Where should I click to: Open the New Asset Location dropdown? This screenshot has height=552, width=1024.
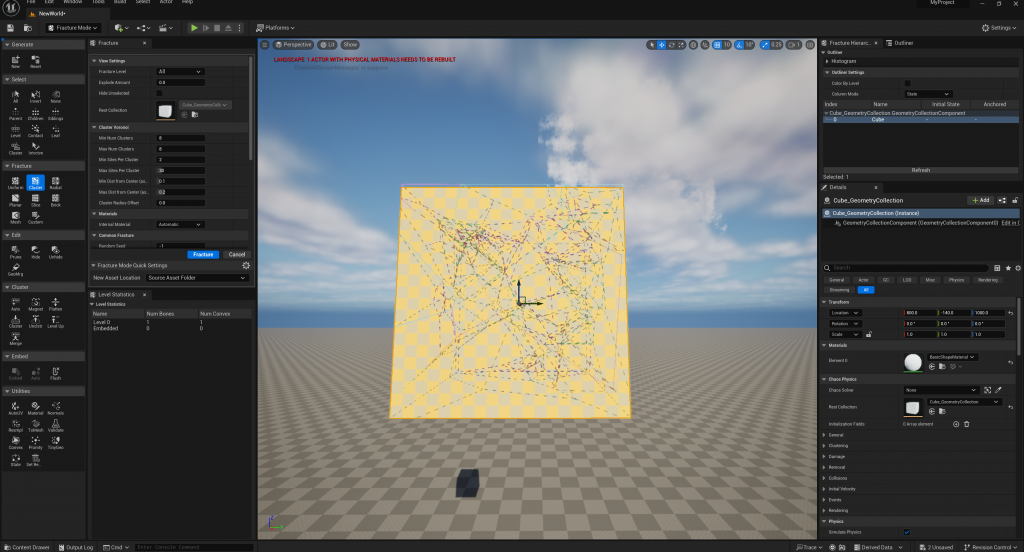coord(197,277)
